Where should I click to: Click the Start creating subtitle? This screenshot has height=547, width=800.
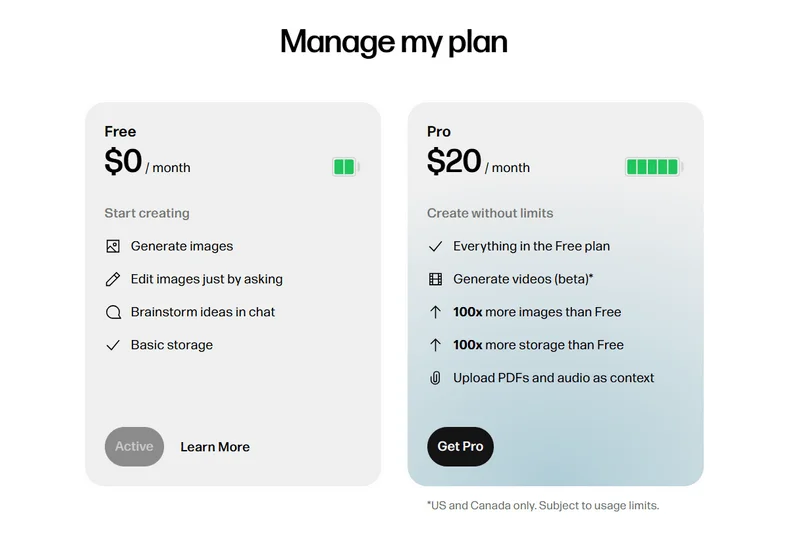point(147,213)
